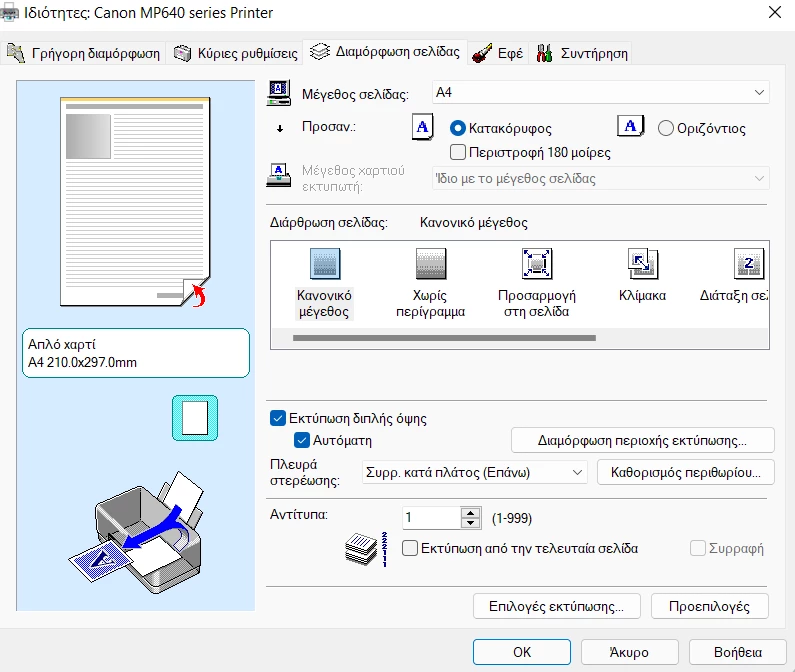This screenshot has height=672, width=795.
Task: Decrease copies with the down spinner arrow
Action: 471,523
